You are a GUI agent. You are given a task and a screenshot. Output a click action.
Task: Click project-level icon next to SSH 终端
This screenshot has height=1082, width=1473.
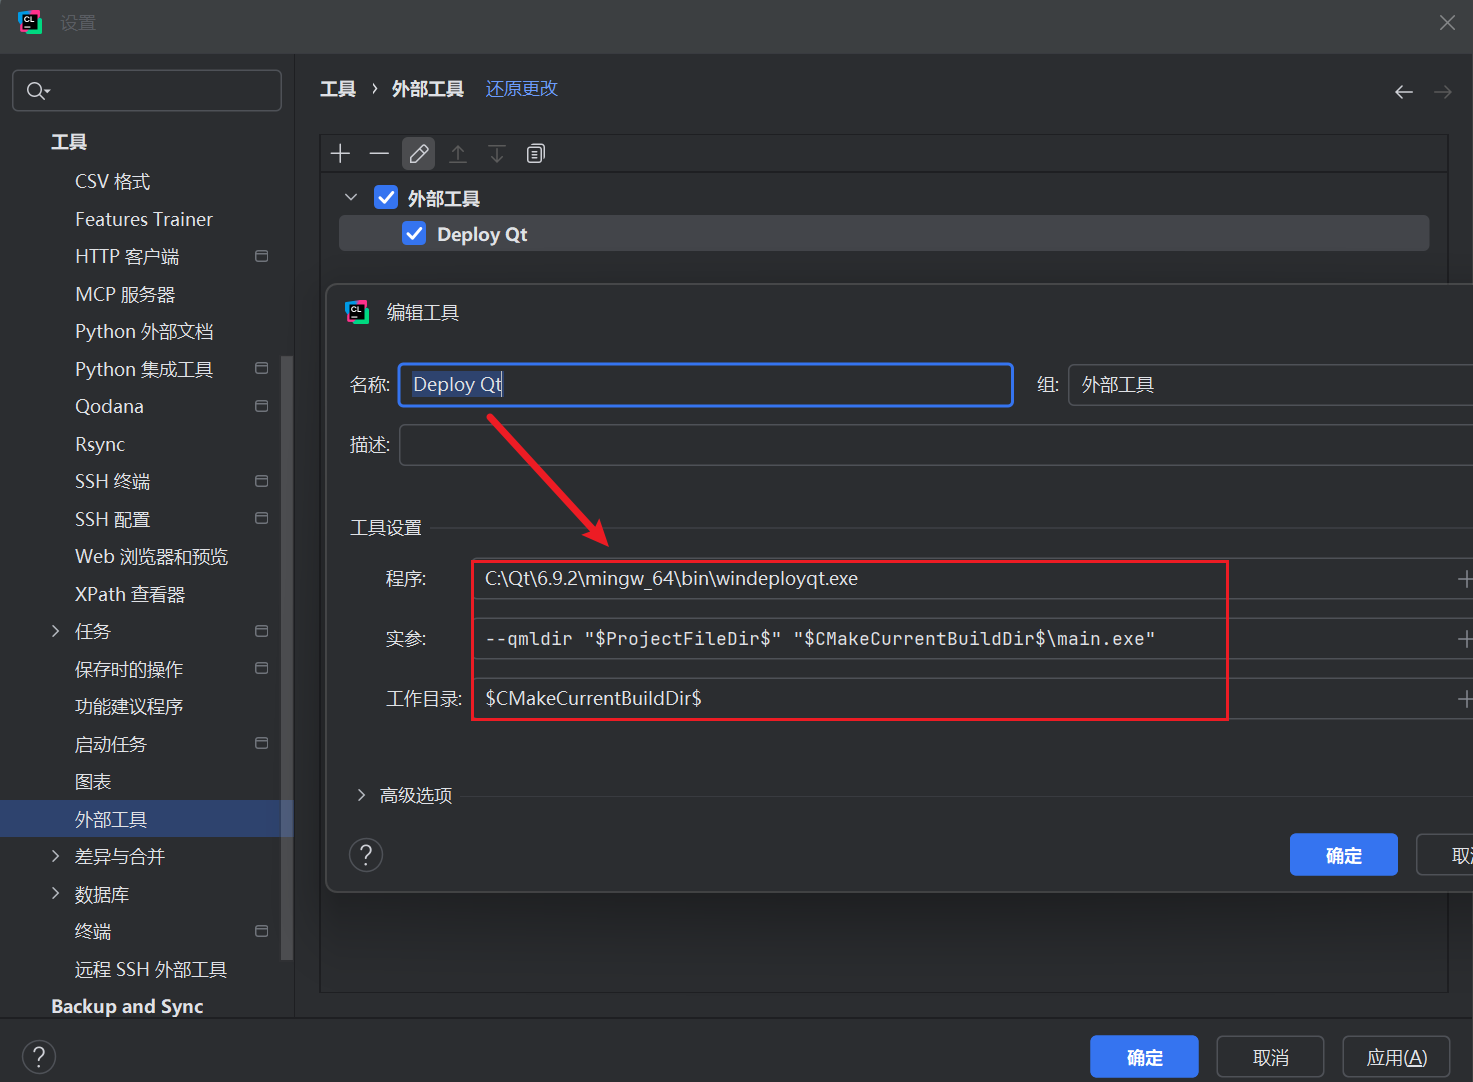tap(262, 481)
